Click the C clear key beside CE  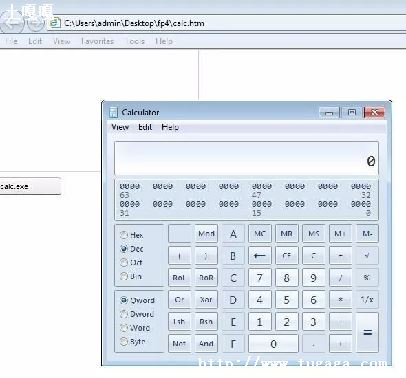[x=313, y=256]
